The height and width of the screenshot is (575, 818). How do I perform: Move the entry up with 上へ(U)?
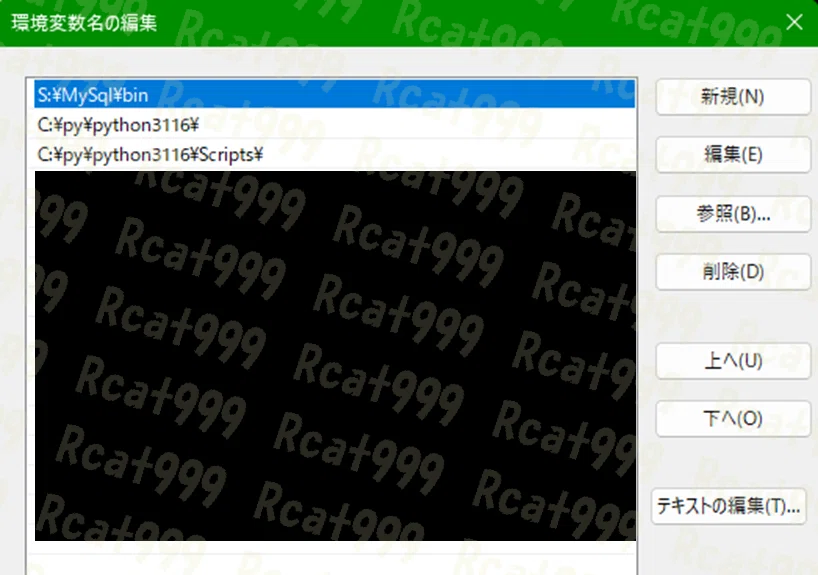pos(733,361)
